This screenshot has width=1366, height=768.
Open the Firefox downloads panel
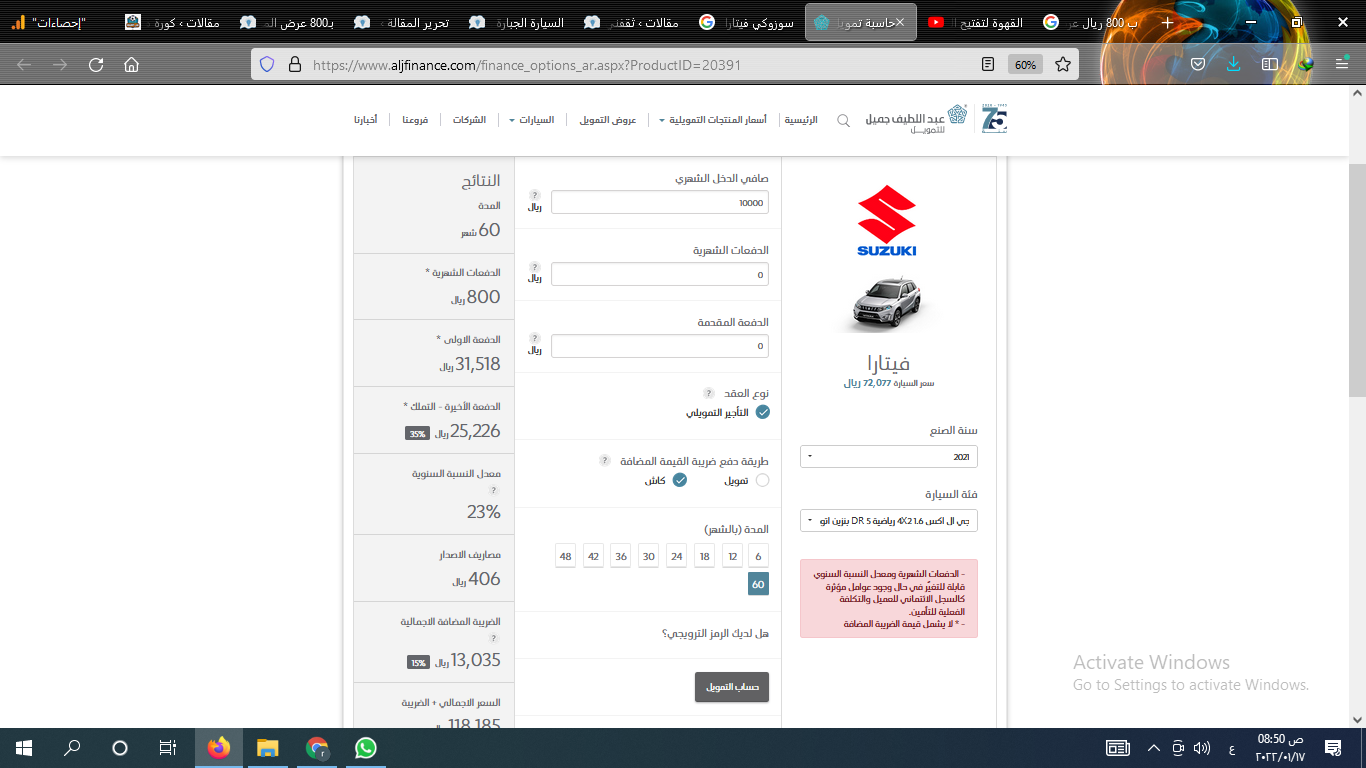pyautogui.click(x=1234, y=65)
